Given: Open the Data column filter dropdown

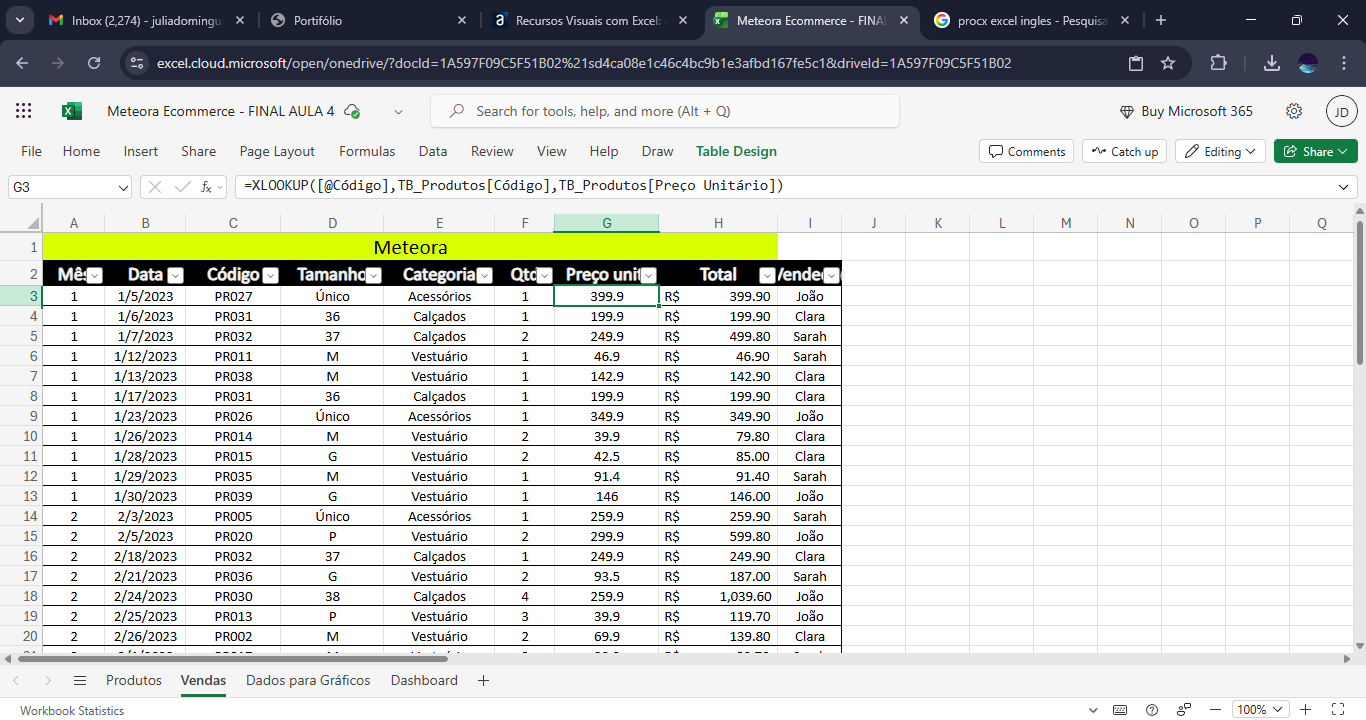Looking at the screenshot, I should (175, 275).
